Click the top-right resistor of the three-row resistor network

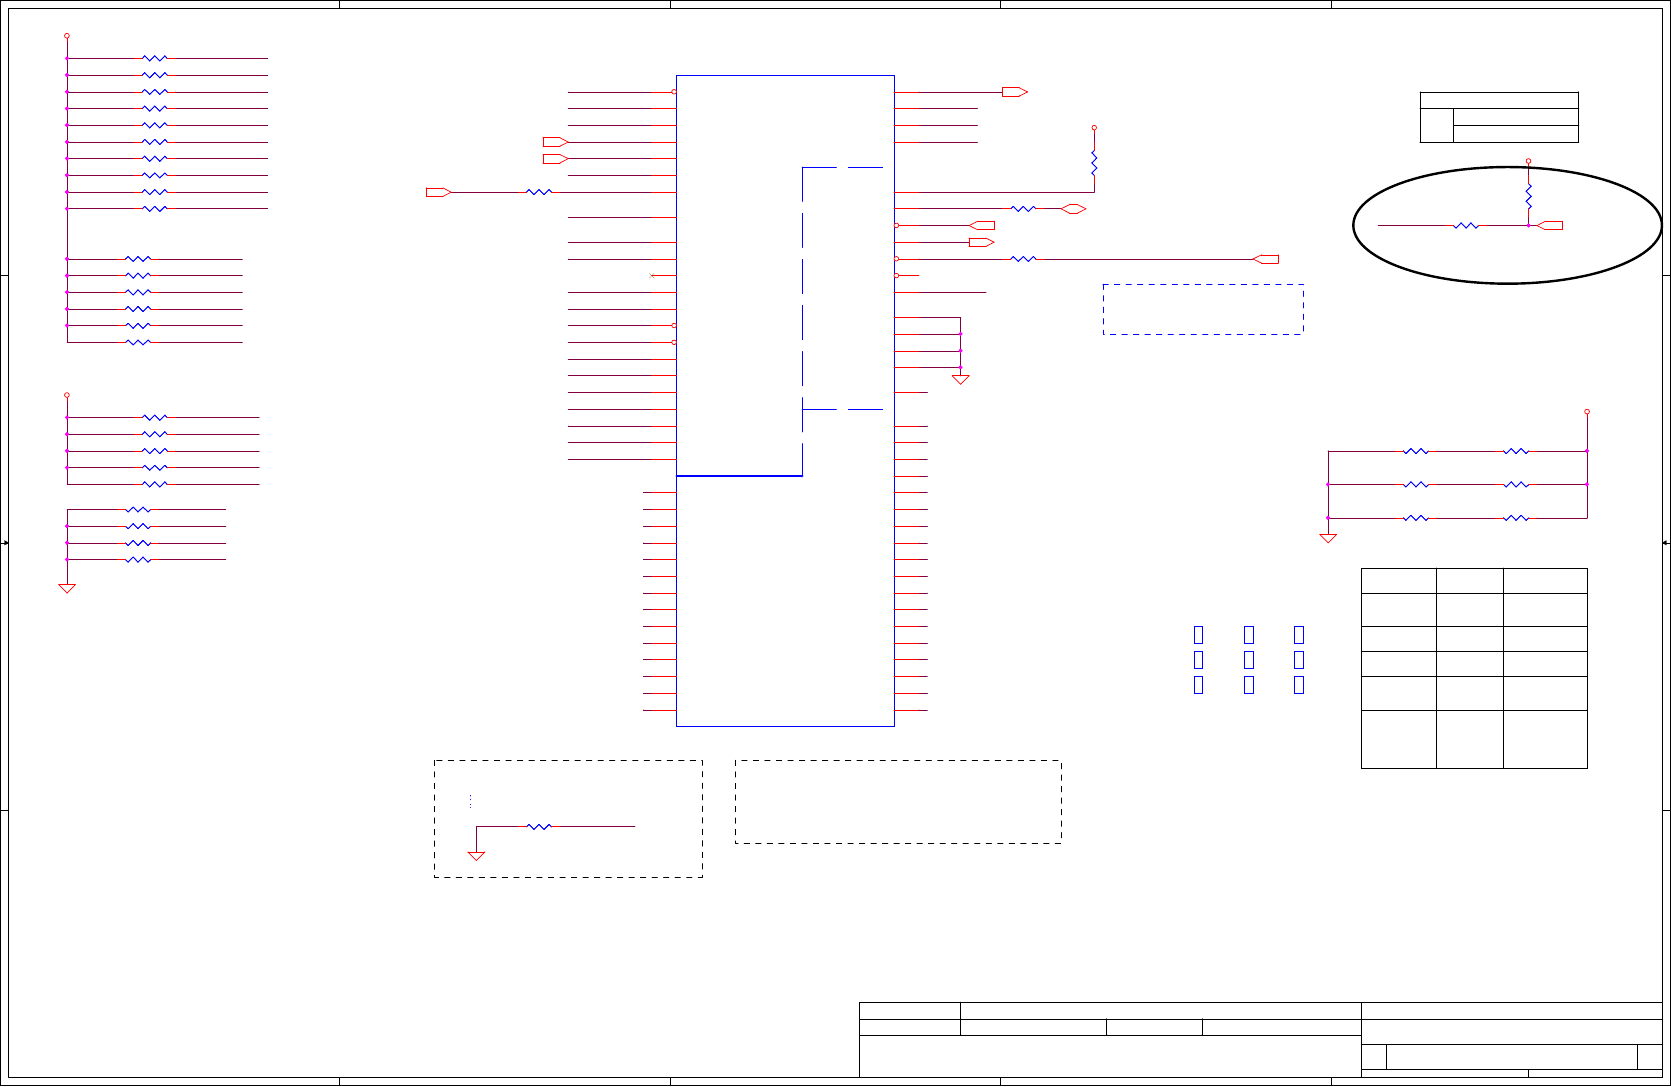coord(1516,452)
